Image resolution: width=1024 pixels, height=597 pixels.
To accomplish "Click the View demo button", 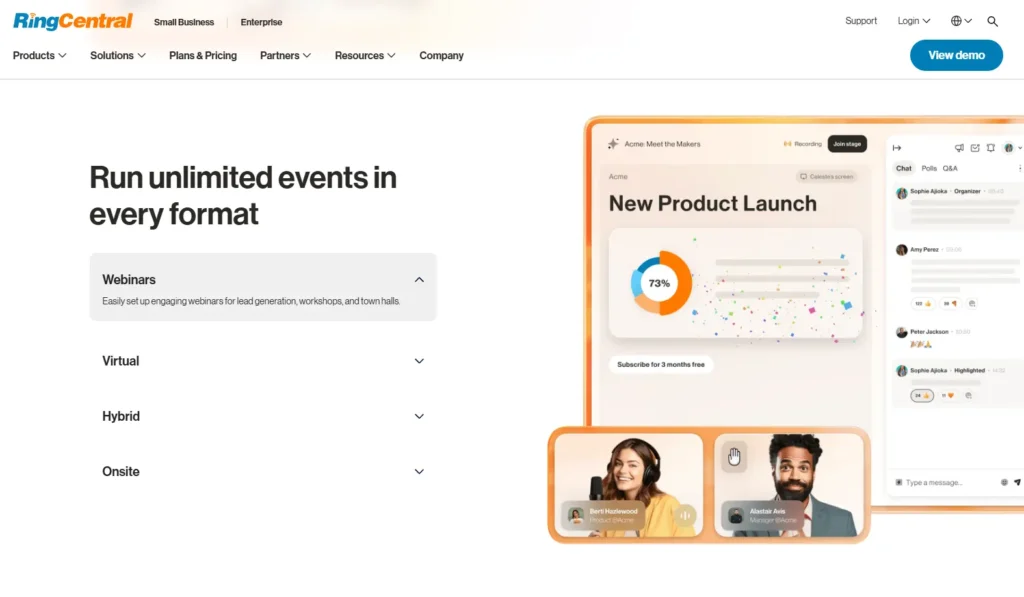I will 956,56.
